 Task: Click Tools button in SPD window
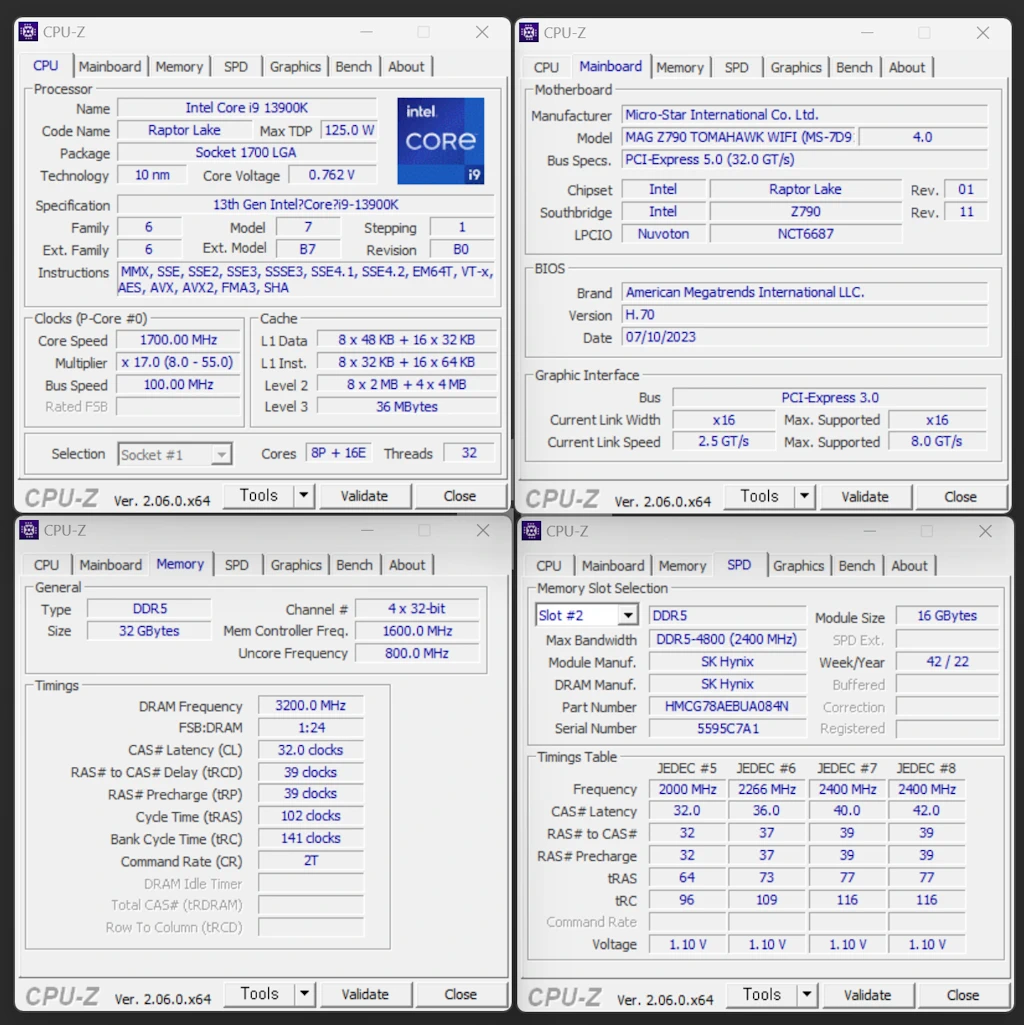point(762,995)
